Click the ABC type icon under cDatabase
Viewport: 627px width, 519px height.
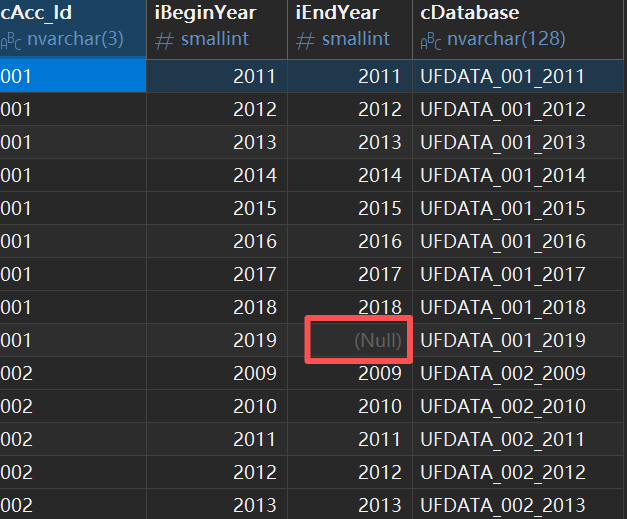[x=431, y=41]
